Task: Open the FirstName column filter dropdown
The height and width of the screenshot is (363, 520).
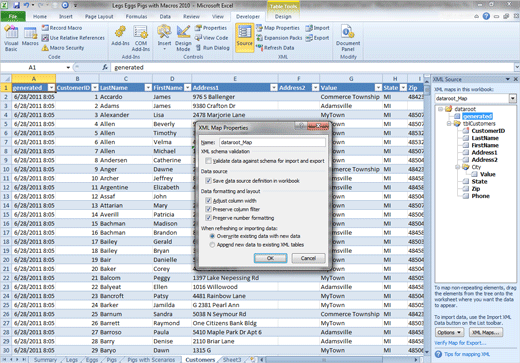Action: [188, 88]
